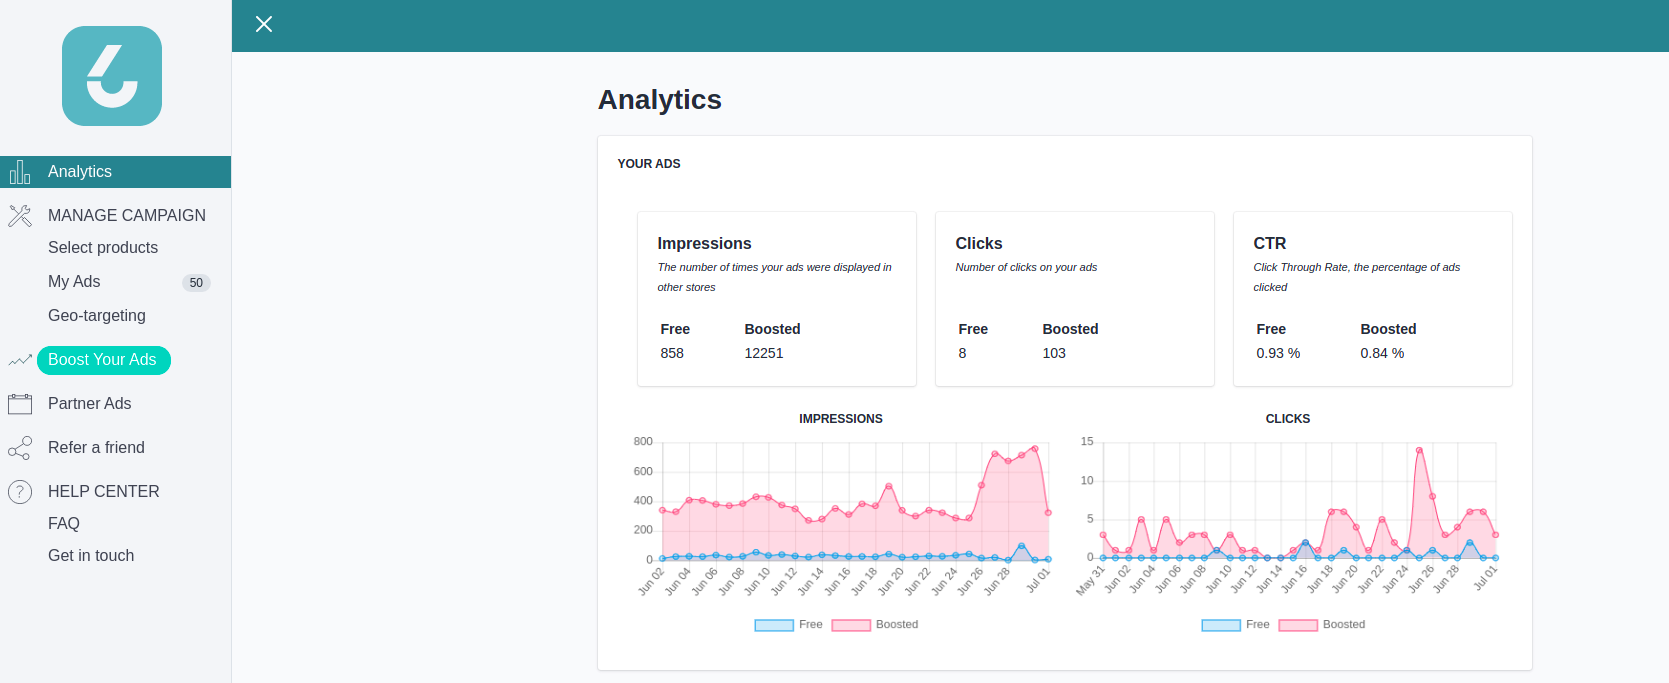Click Boosted clicks value 103

pyautogui.click(x=1054, y=354)
